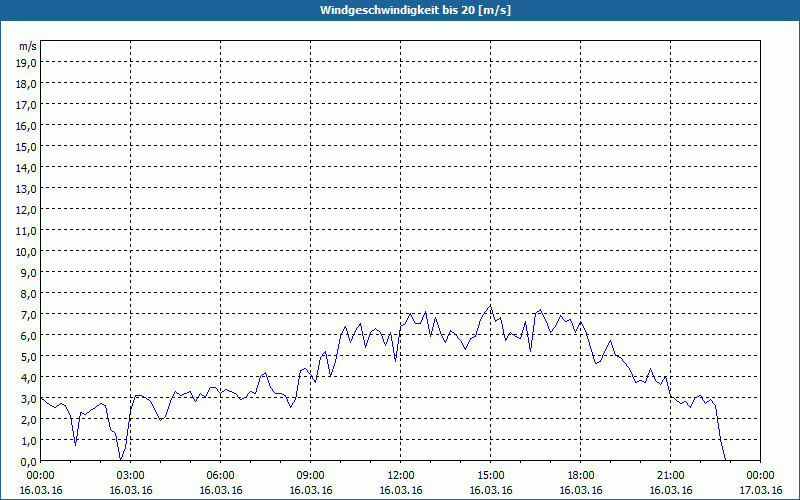Image resolution: width=800 pixels, height=500 pixels.
Task: Select the 14,0 y-axis label
Action: click(x=28, y=168)
